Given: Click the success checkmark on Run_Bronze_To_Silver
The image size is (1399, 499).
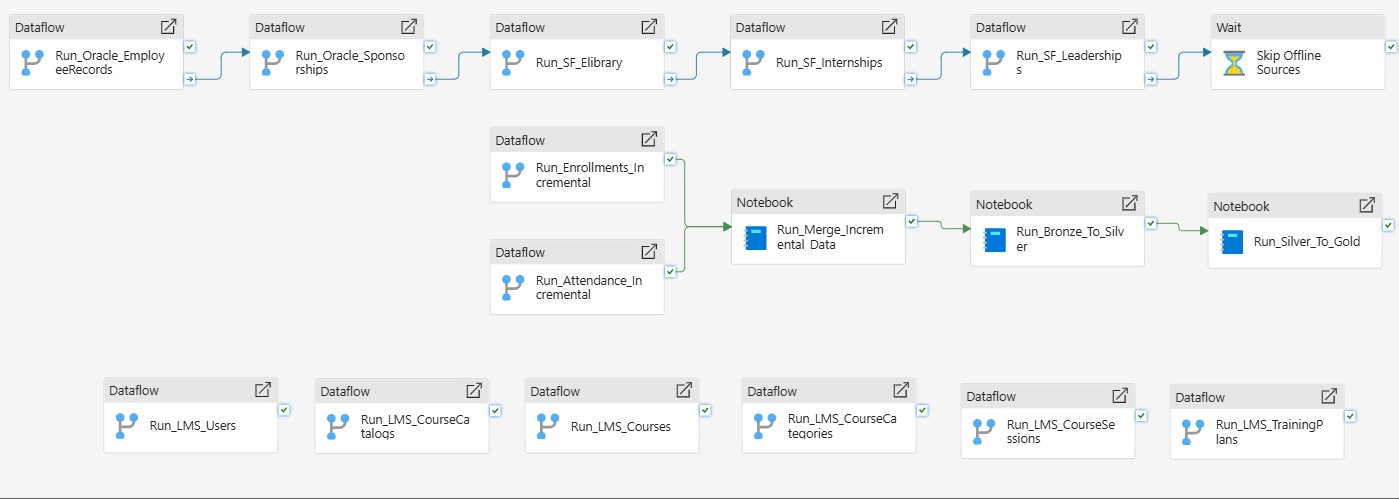Looking at the screenshot, I should (x=1151, y=222).
